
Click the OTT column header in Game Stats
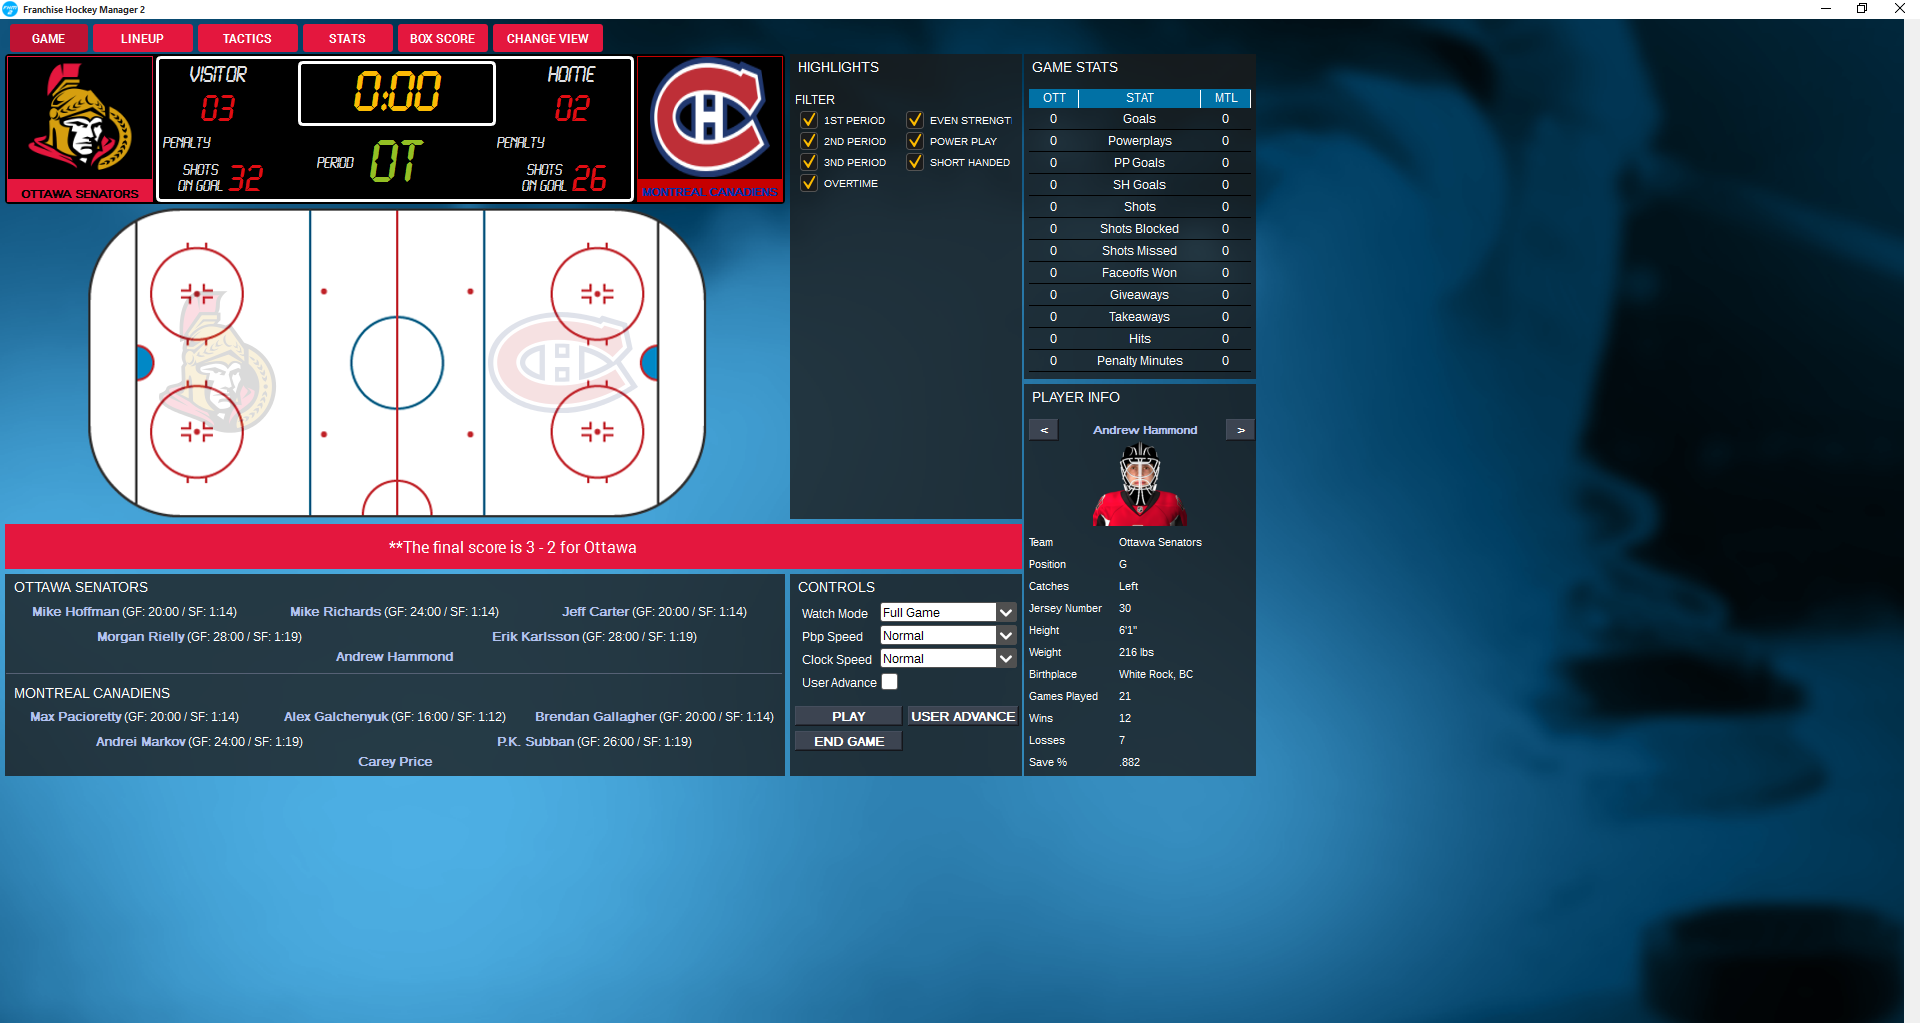(x=1054, y=98)
